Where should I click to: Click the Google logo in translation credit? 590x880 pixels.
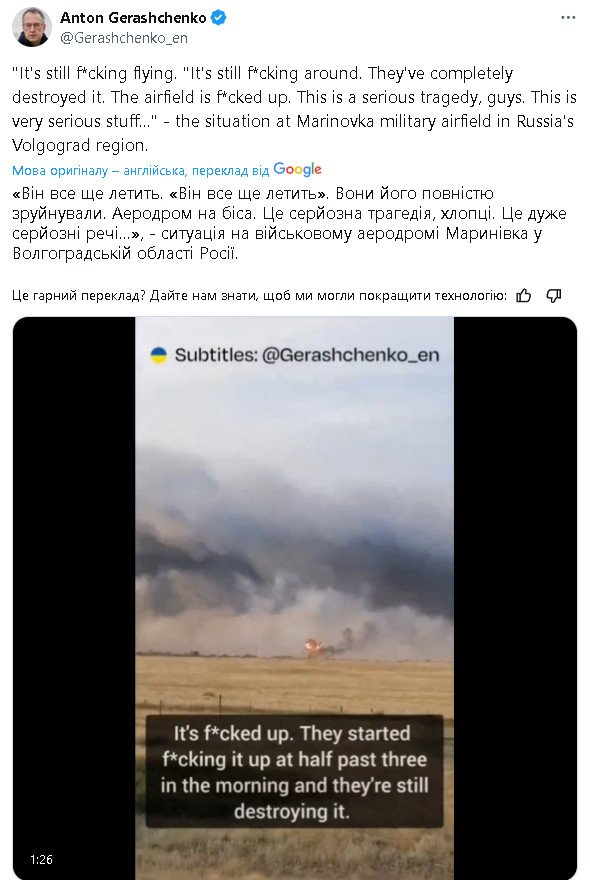pyautogui.click(x=298, y=169)
